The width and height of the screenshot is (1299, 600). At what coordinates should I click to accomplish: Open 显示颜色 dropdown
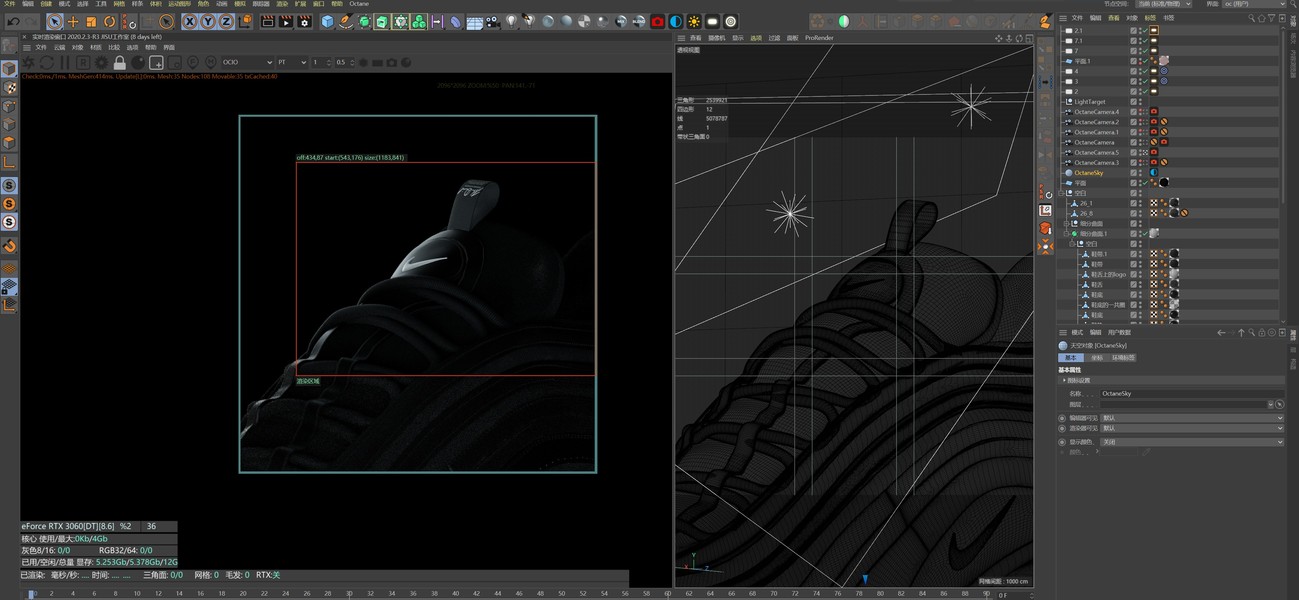[x=1191, y=441]
